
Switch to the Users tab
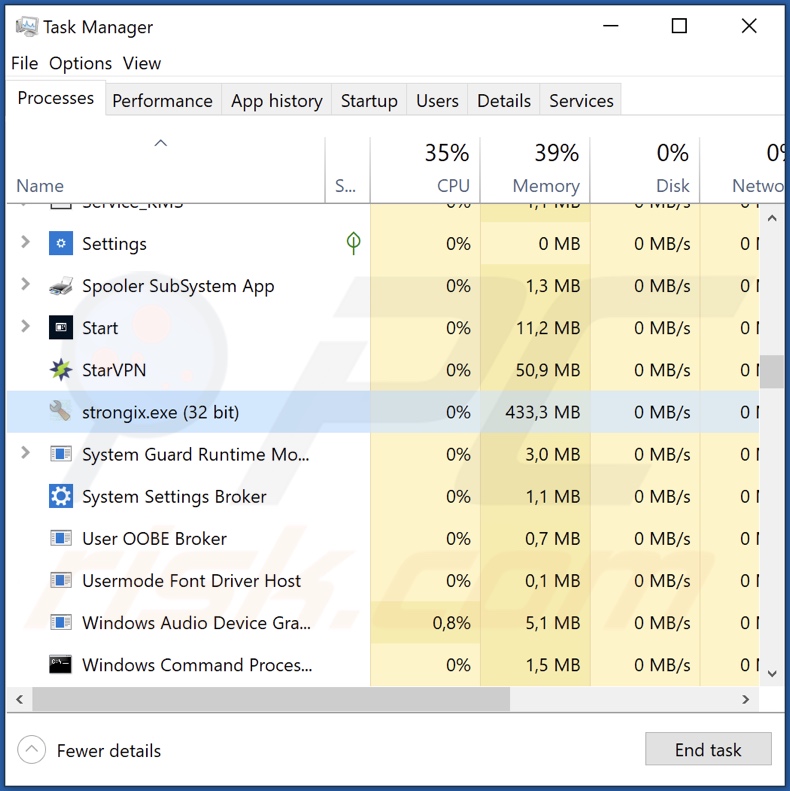click(x=437, y=101)
